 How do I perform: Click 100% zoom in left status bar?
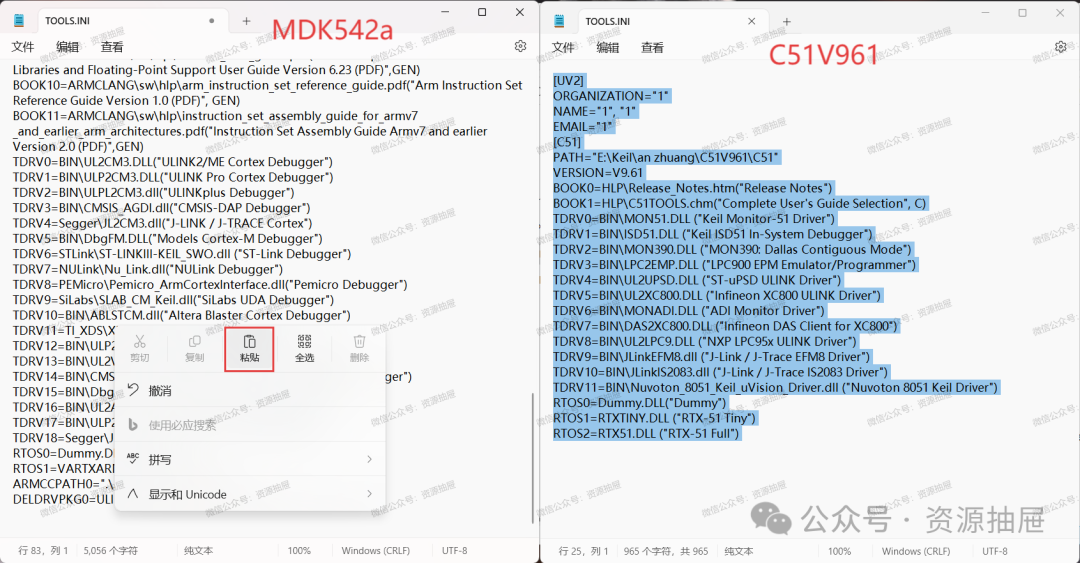tap(299, 551)
